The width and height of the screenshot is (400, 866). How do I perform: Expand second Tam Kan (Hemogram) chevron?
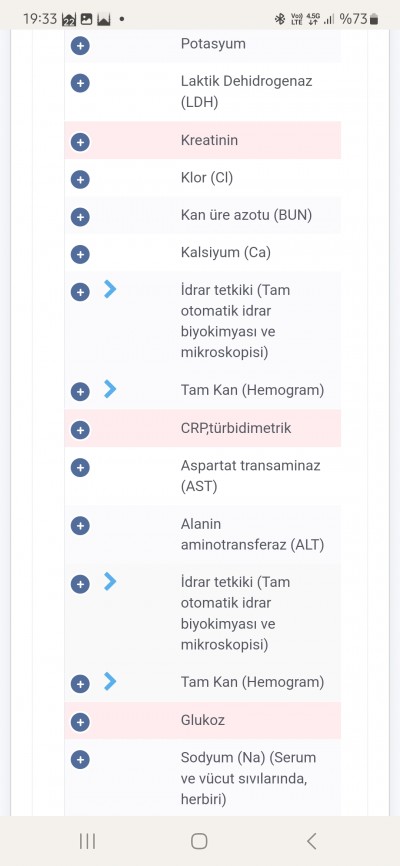click(110, 681)
